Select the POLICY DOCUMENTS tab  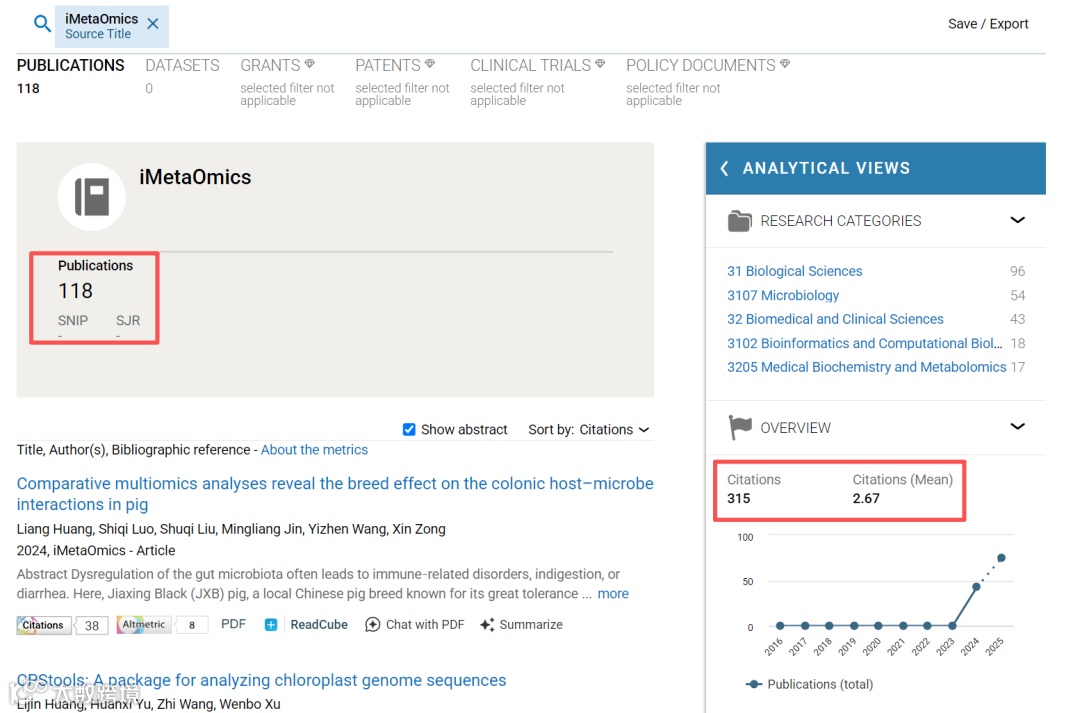[x=700, y=65]
